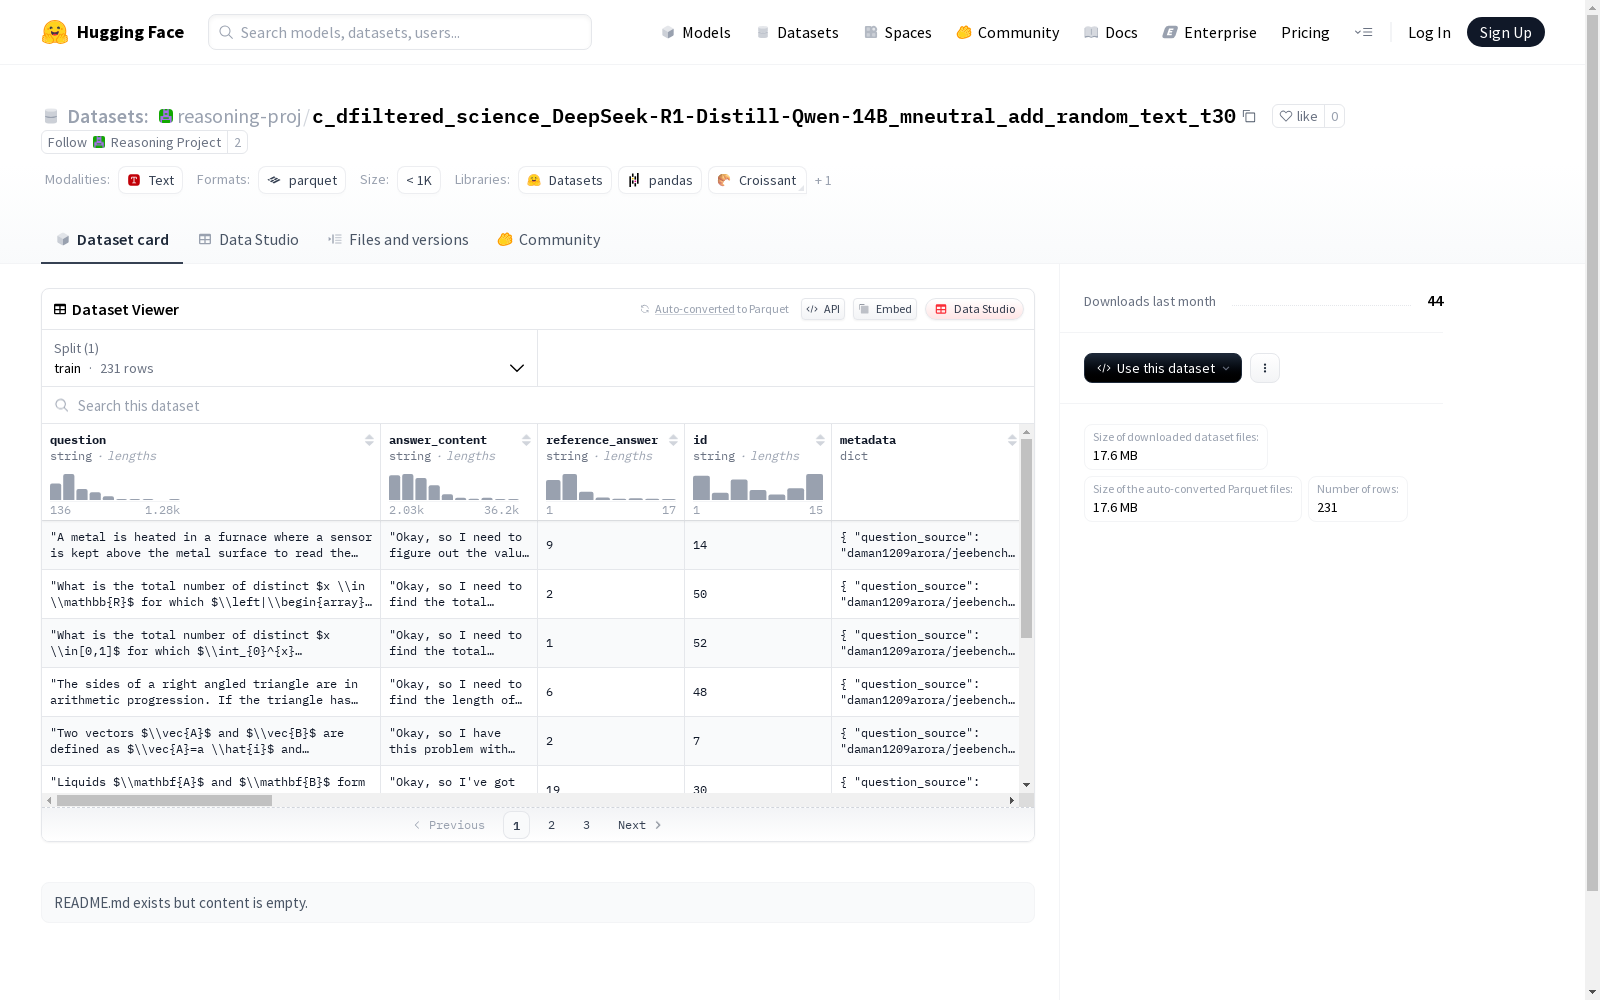Image resolution: width=1600 pixels, height=1000 pixels.
Task: Open Datasets in top navigation
Action: click(797, 32)
